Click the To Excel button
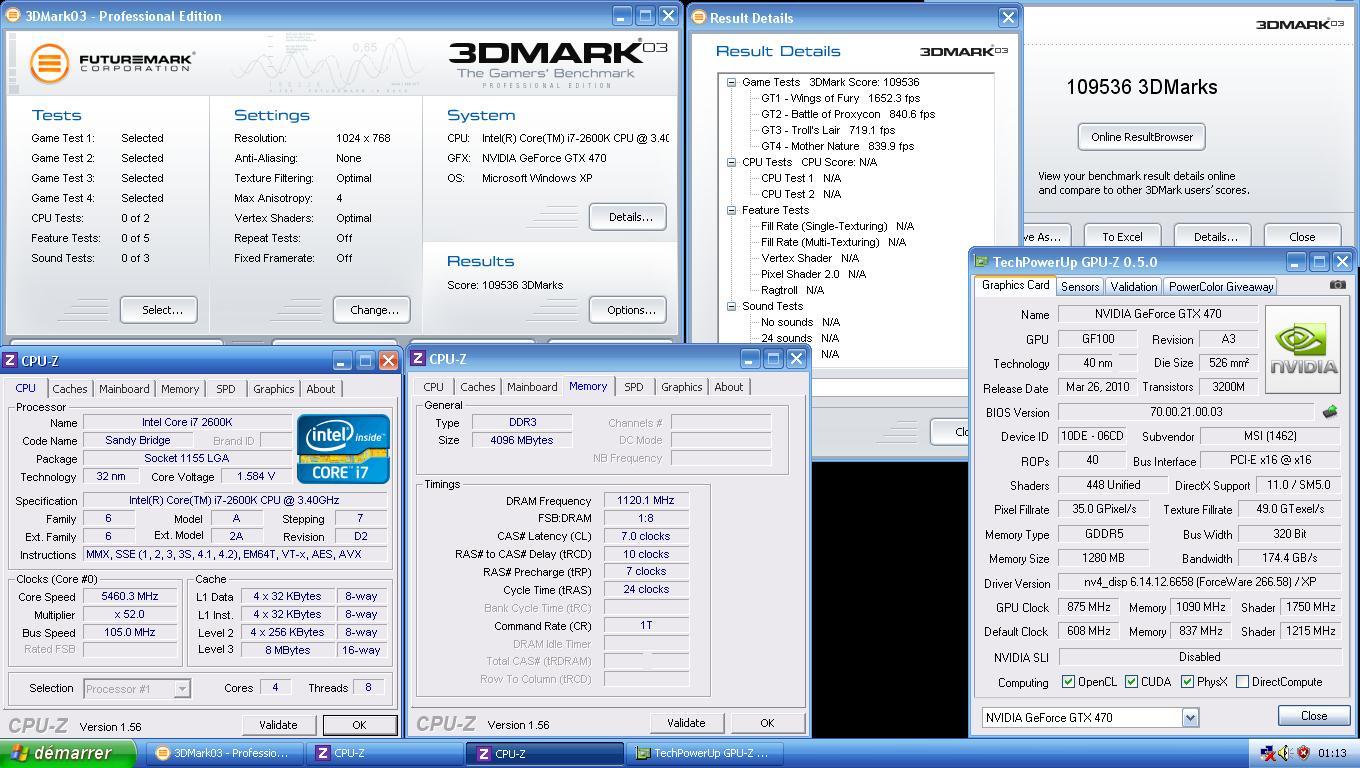 pos(1122,237)
